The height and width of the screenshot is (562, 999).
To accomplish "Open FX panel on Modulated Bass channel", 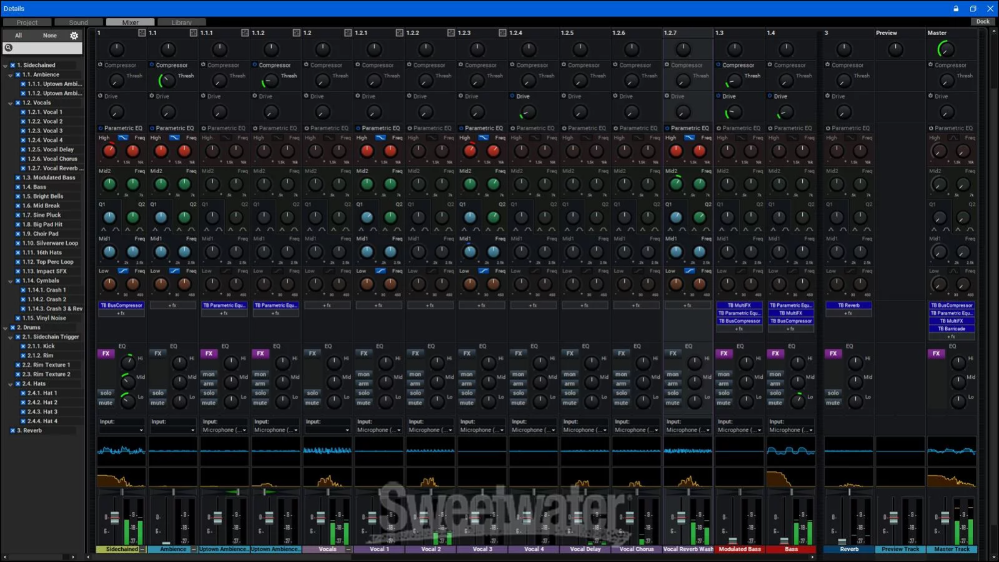I will (724, 353).
